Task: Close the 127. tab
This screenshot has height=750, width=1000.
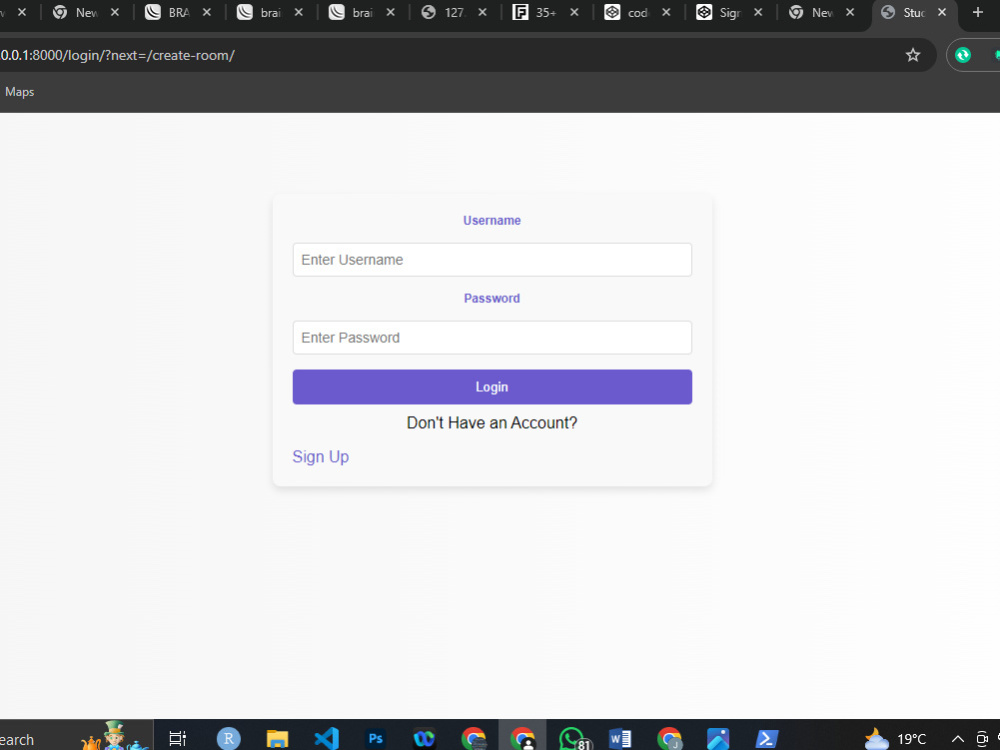Action: [482, 12]
